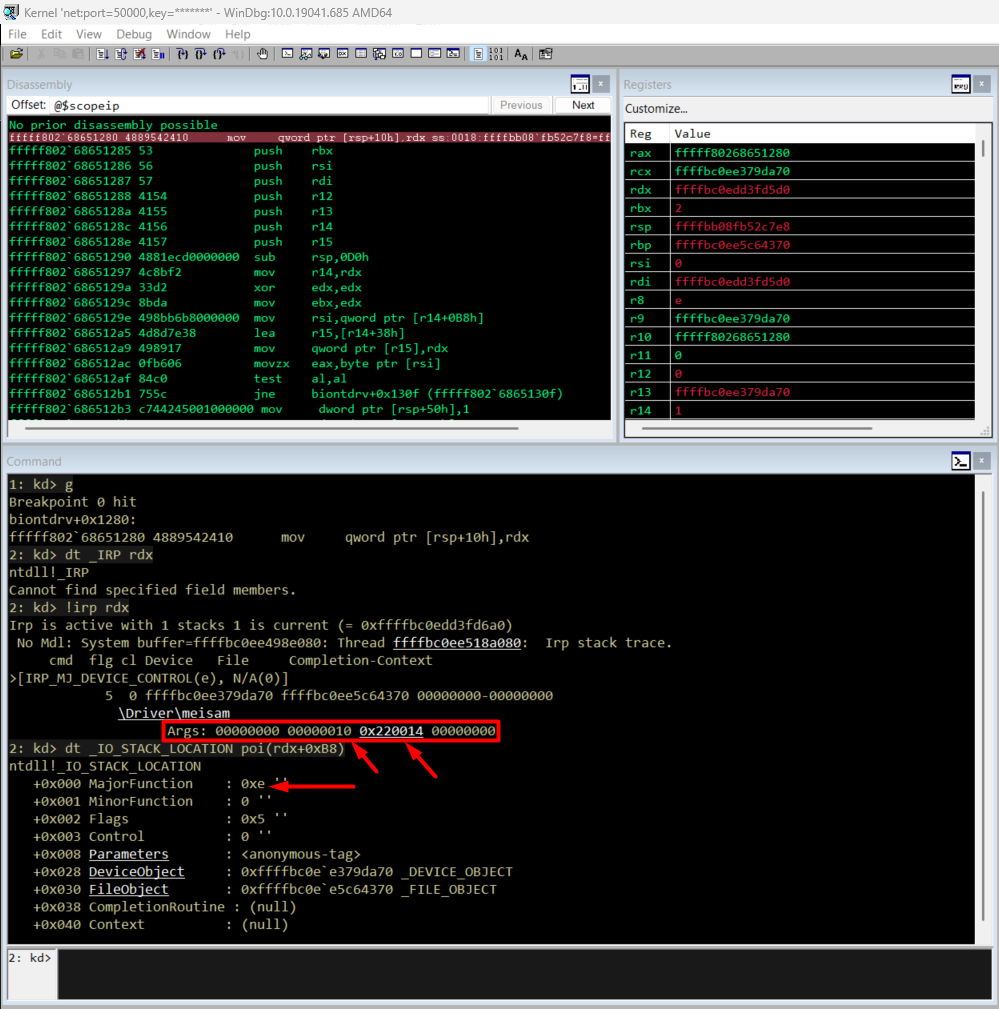
Task: Open the Debug menu
Action: [x=134, y=34]
